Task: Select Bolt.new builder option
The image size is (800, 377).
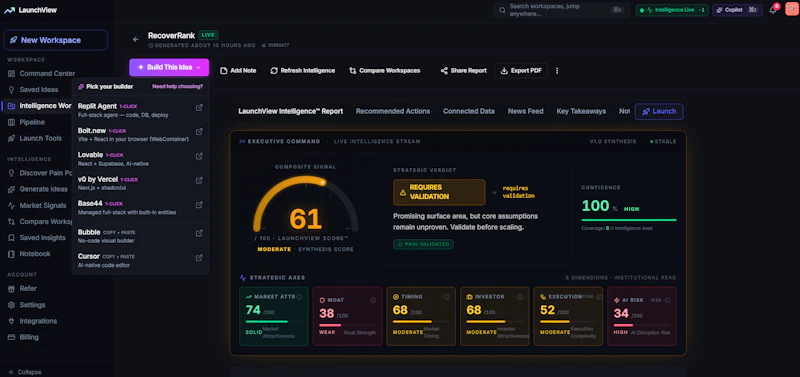Action: (x=140, y=135)
